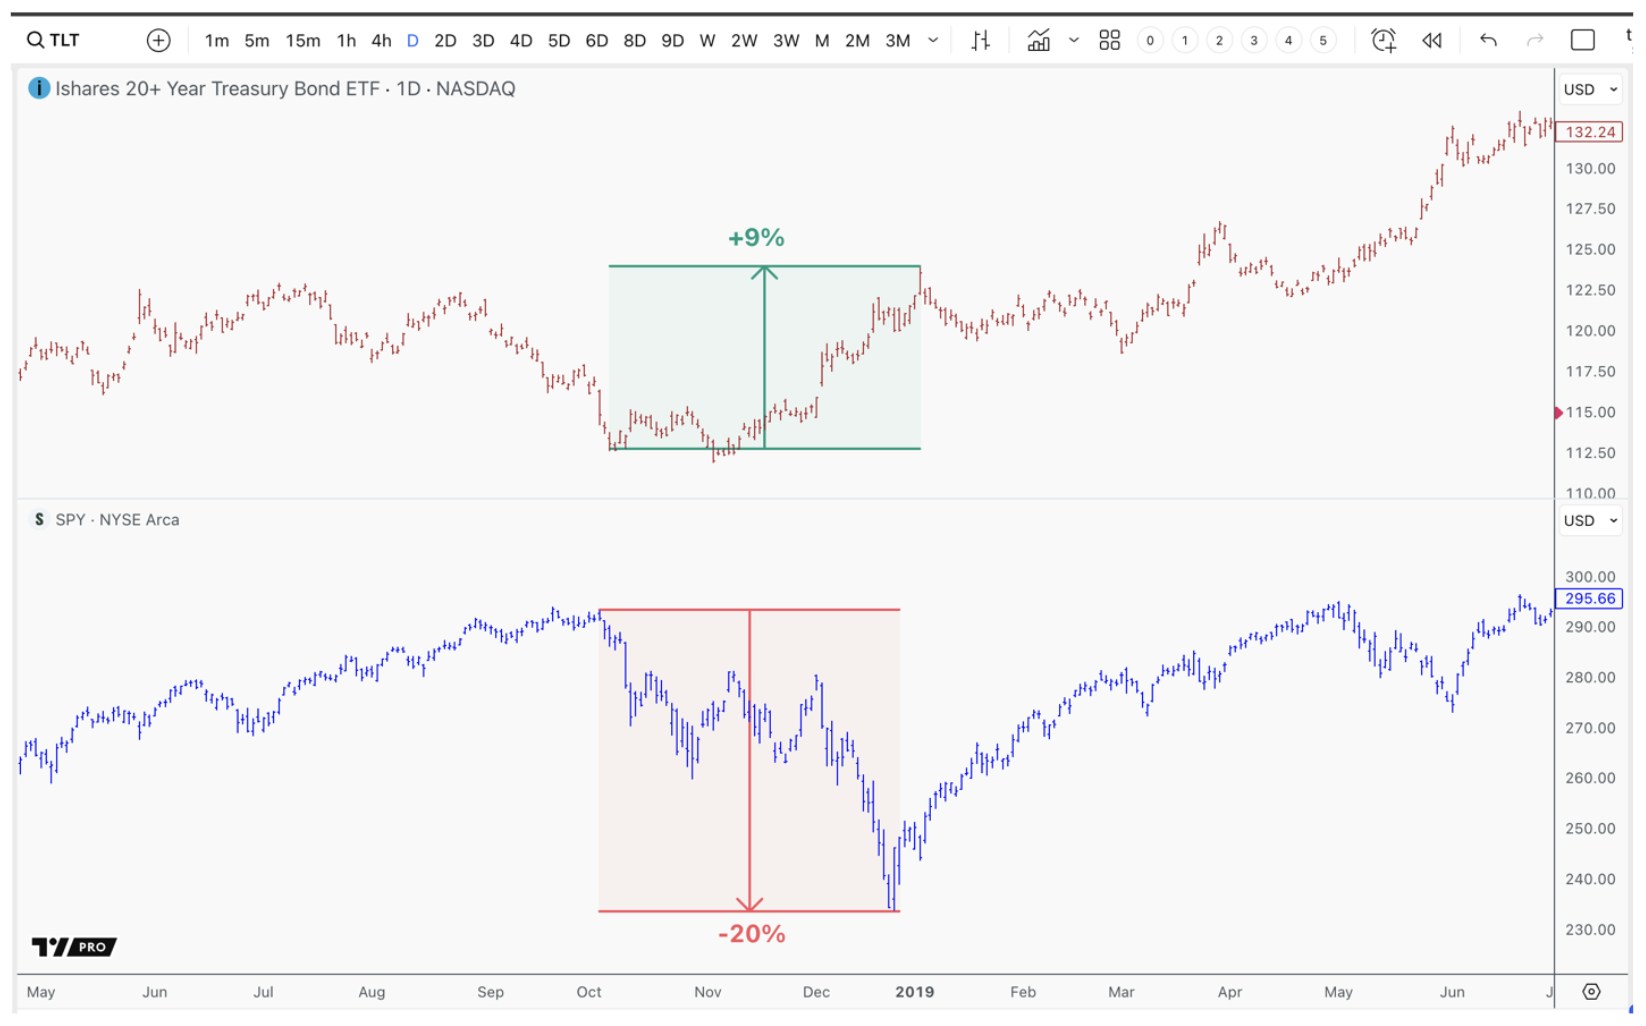
Task: Expand the timeframe dropdown after 3M
Action: [x=931, y=40]
